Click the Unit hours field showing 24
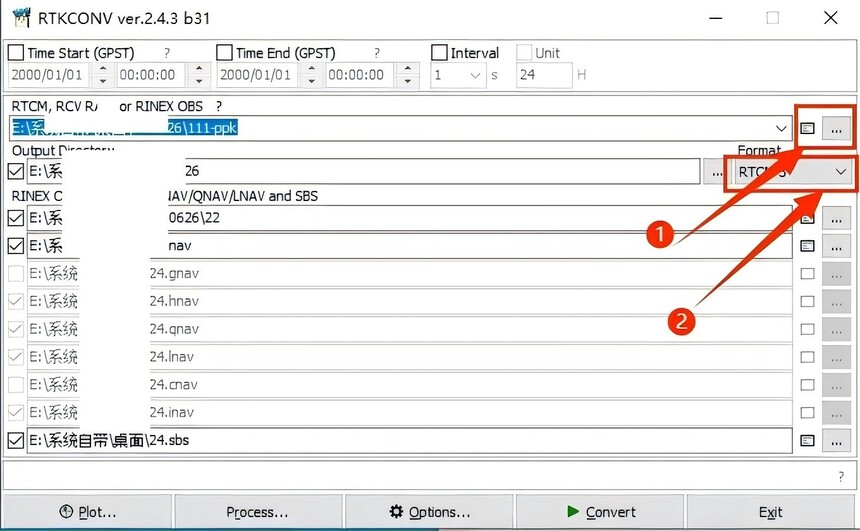Viewport: 860px width, 531px height. [544, 75]
